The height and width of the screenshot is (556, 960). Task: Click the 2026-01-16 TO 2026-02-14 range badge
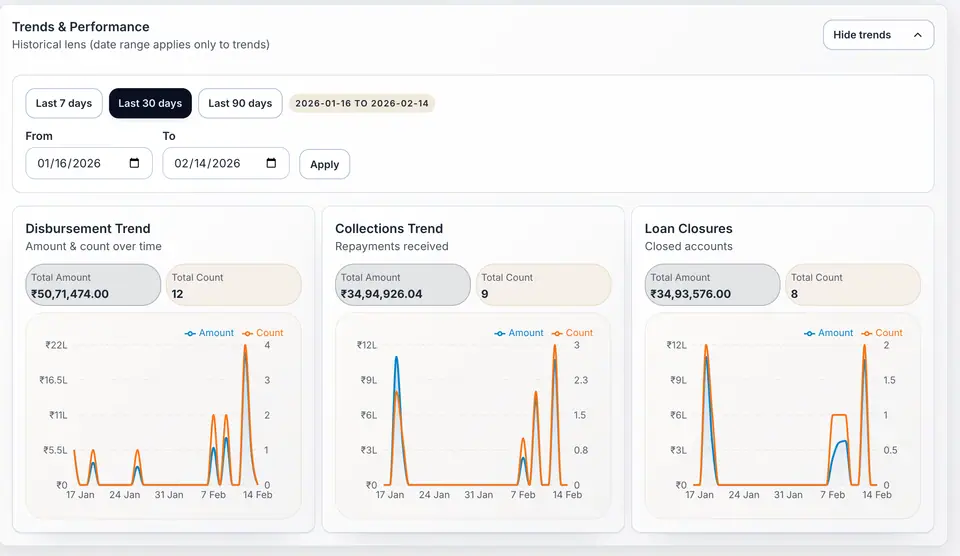point(362,103)
